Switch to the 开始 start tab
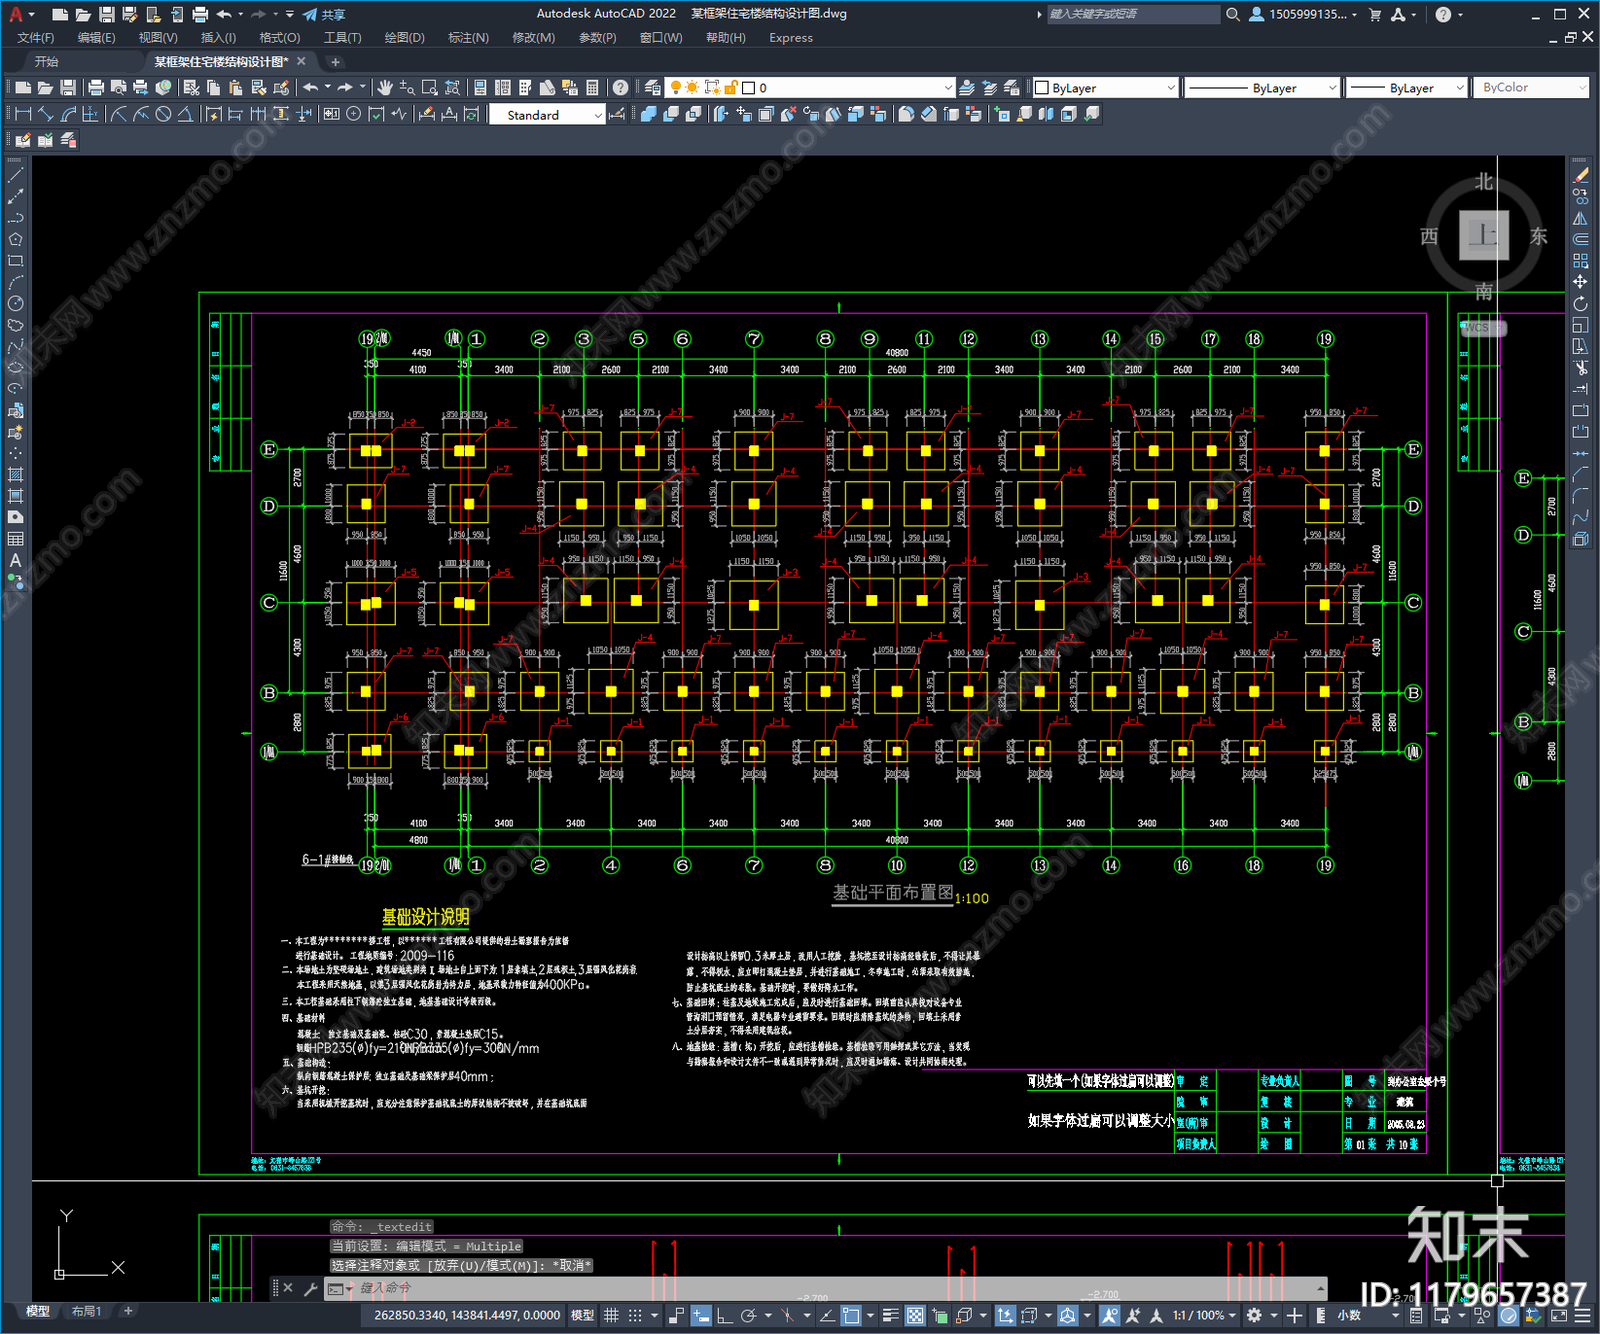The image size is (1600, 1334). (x=46, y=62)
